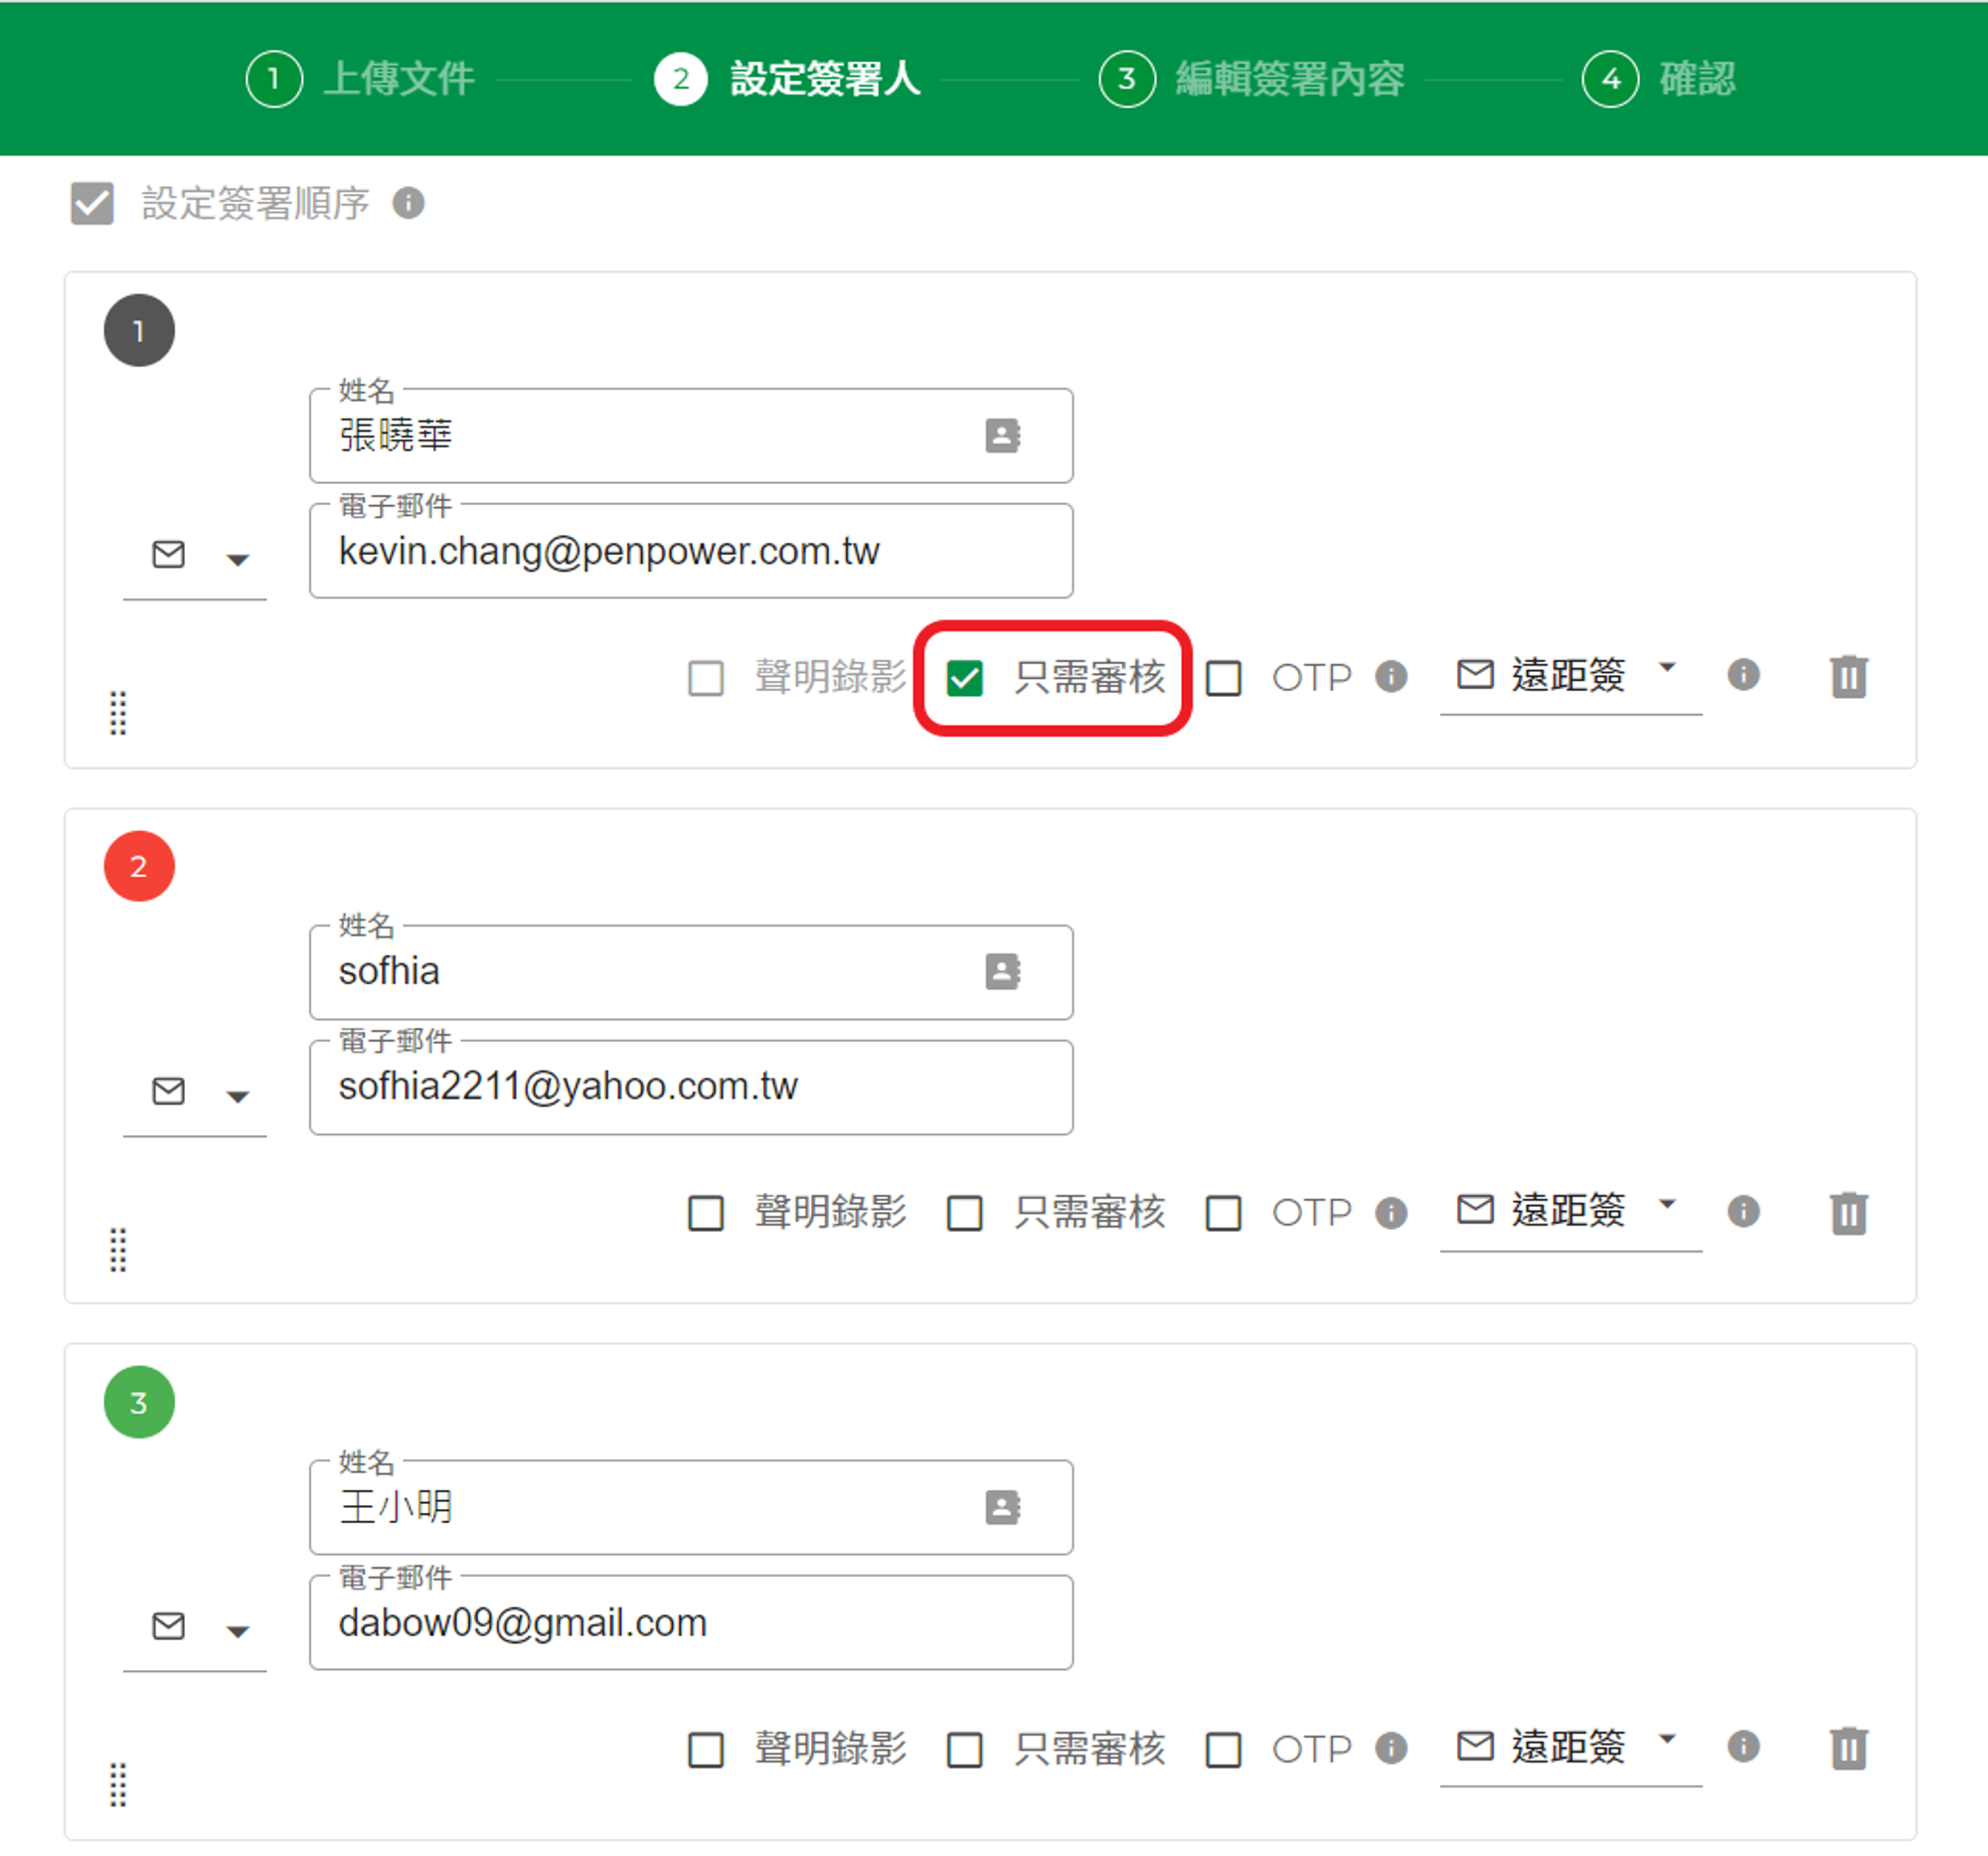Open contact method dropdown for signer 2

(x=195, y=1092)
